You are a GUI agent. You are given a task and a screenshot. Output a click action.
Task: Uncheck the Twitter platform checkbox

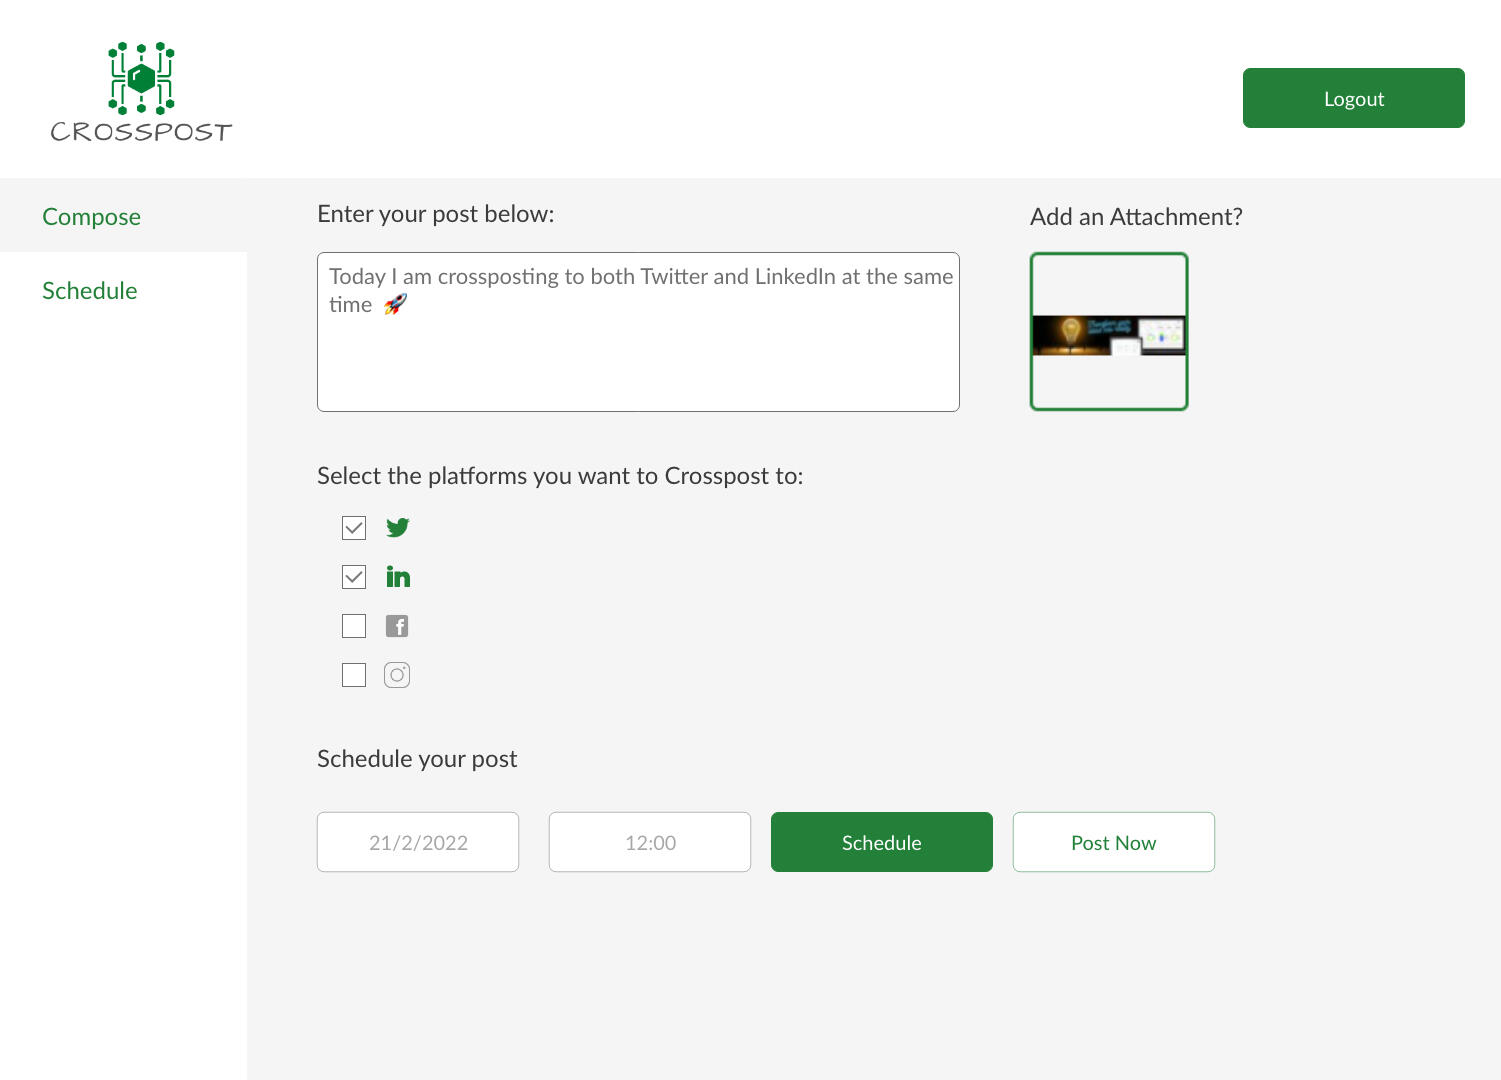pos(354,528)
